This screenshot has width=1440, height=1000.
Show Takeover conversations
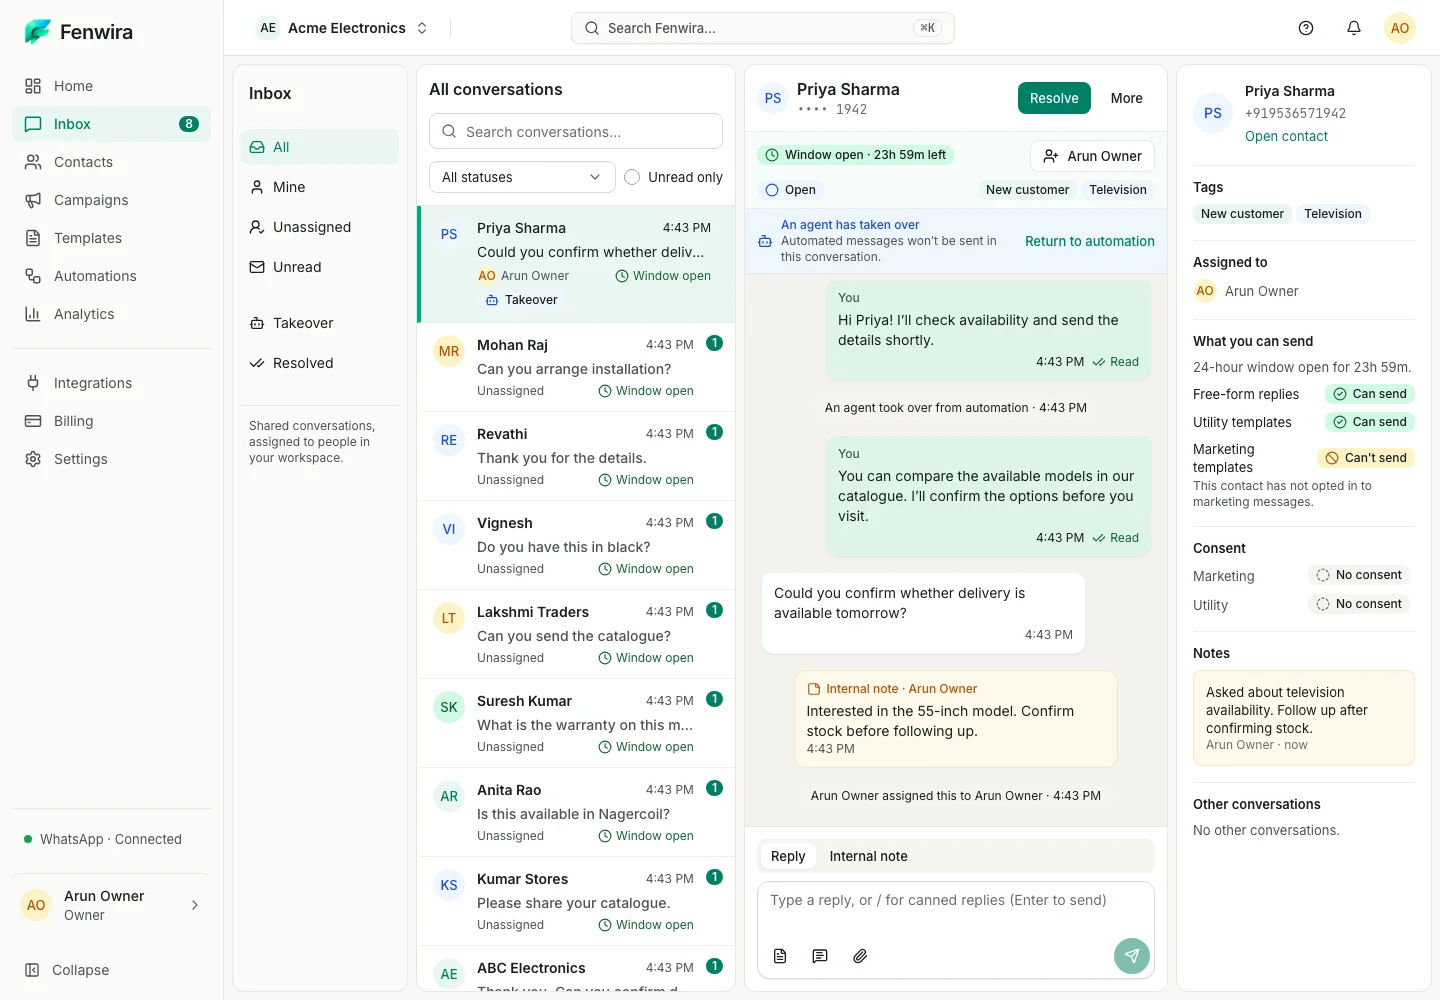pos(320,323)
